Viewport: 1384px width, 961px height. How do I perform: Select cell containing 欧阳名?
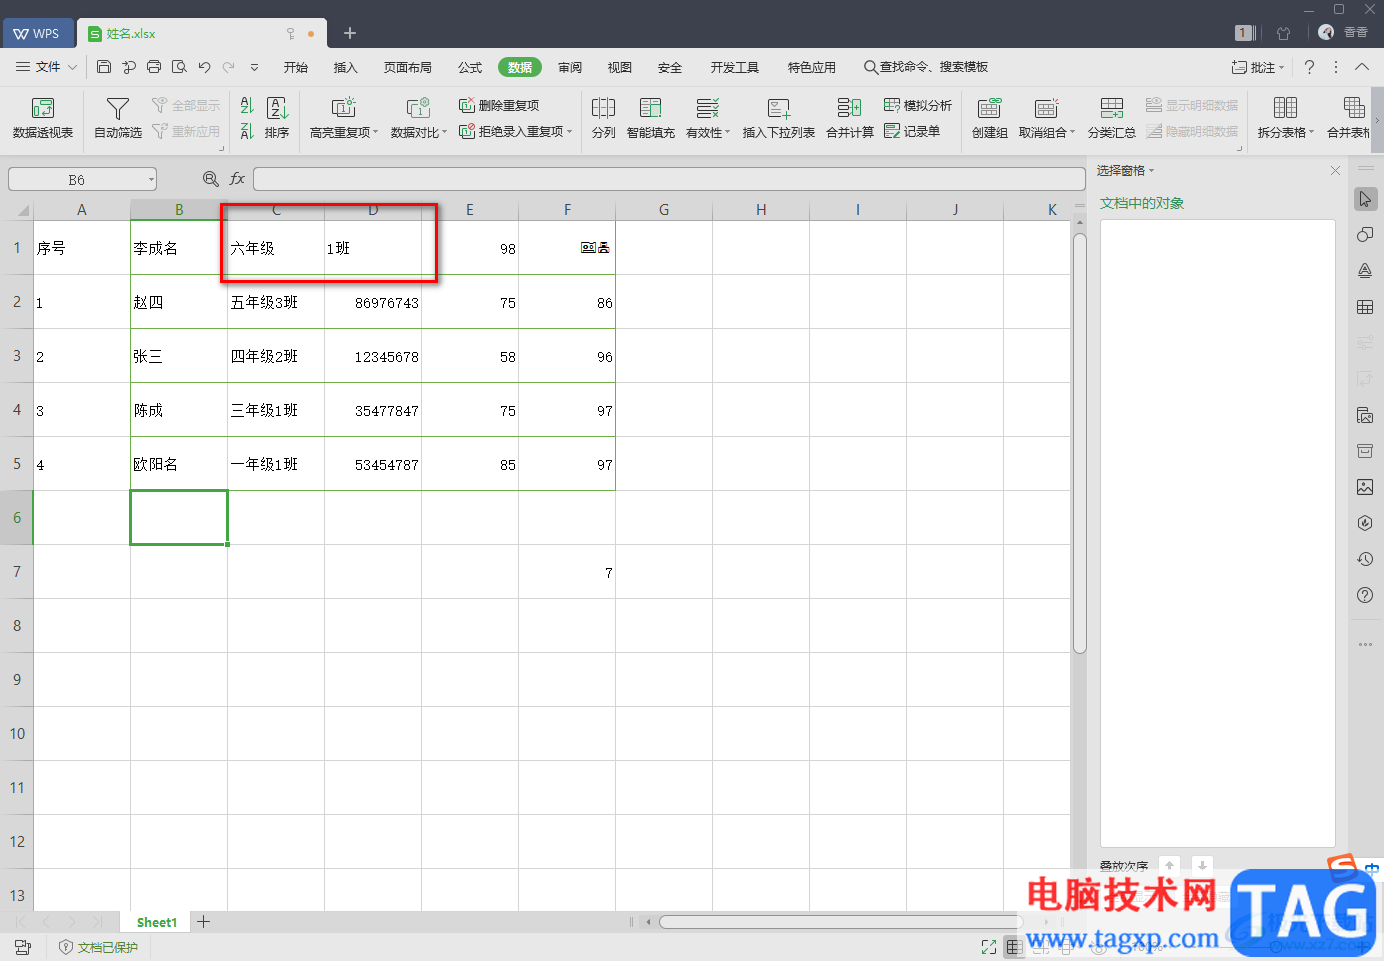point(179,464)
